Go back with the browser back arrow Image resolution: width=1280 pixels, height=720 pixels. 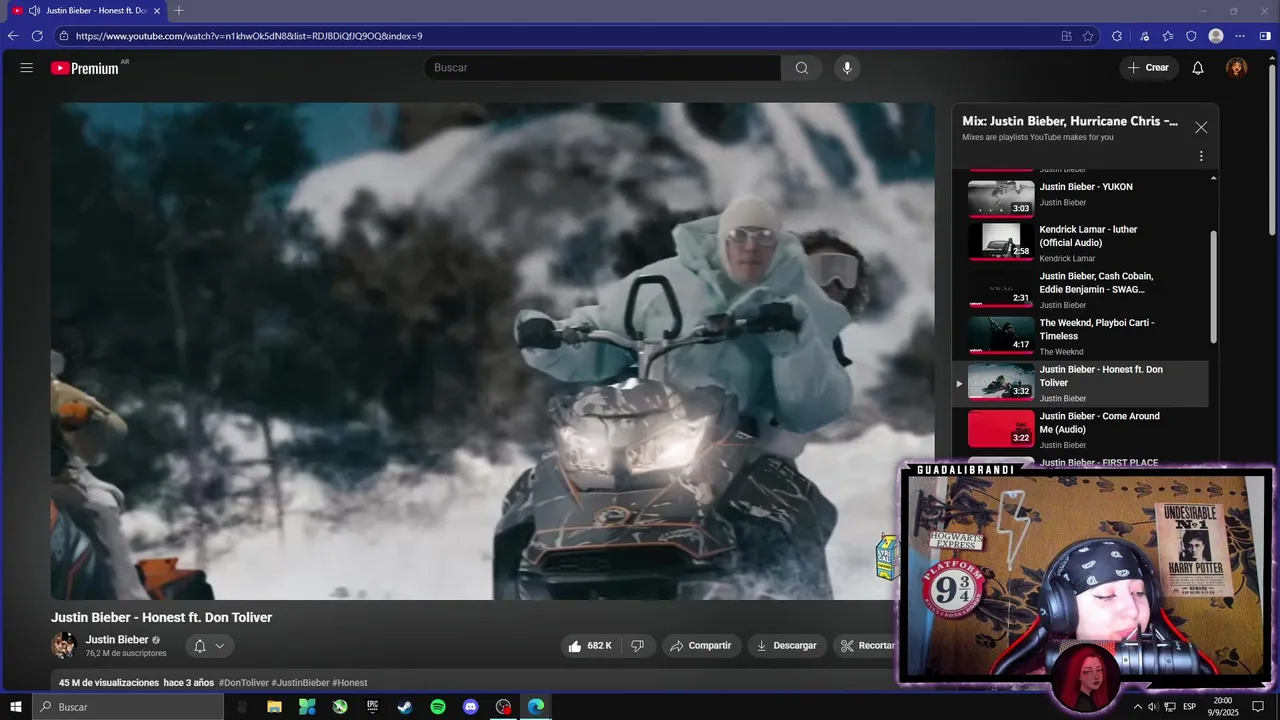point(13,36)
